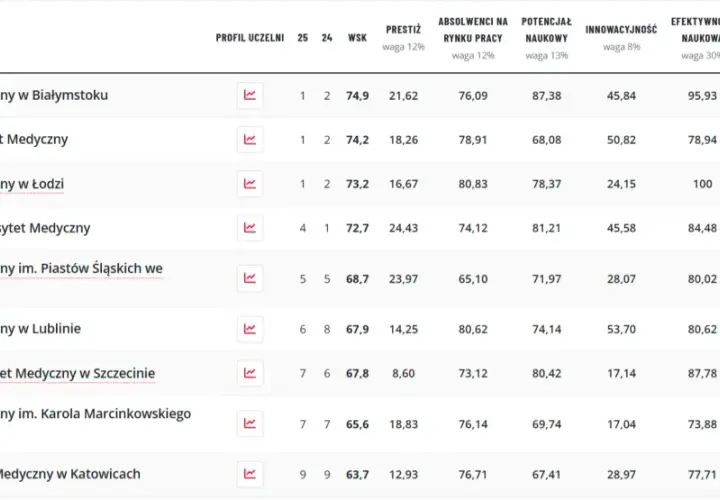This screenshot has width=720, height=500.
Task: Sort by Absolwenci na rynku pracy header
Action: pos(473,30)
